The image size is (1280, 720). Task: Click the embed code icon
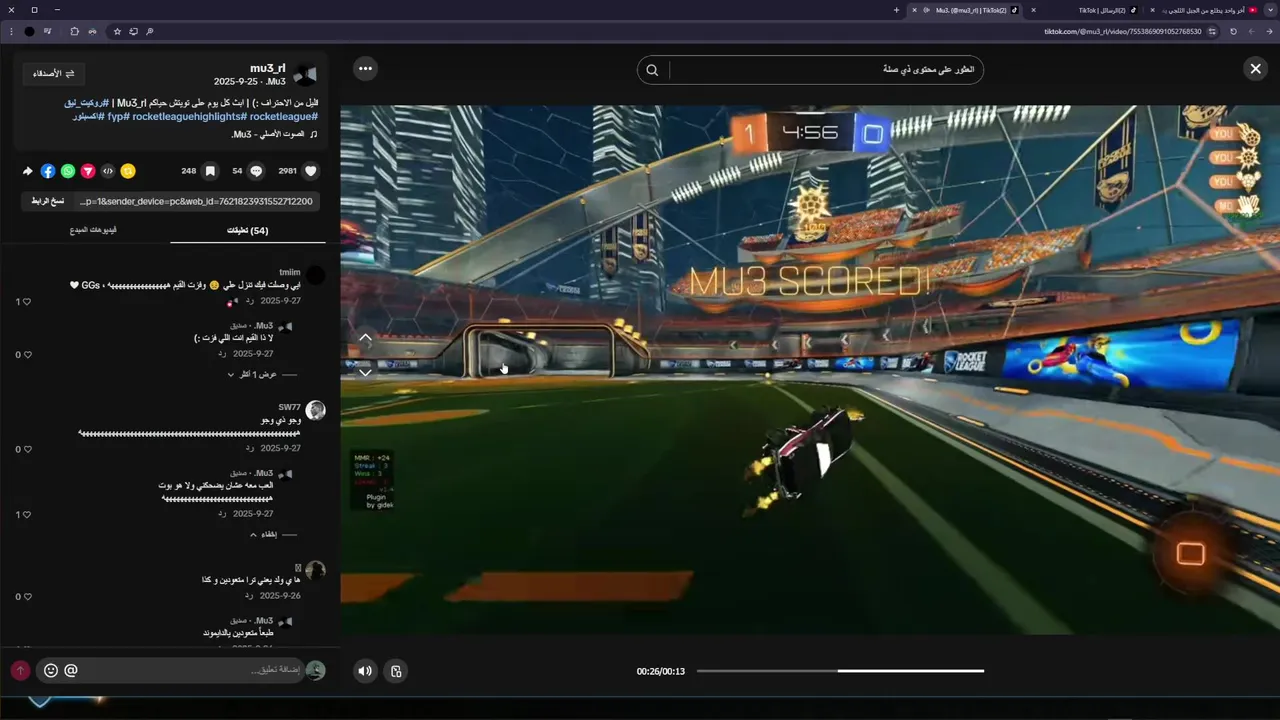108,171
